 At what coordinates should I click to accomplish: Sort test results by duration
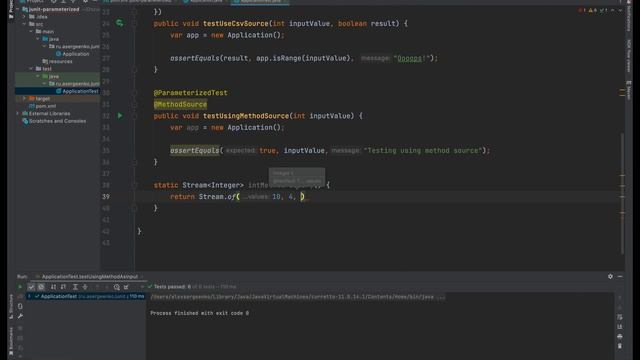63,287
